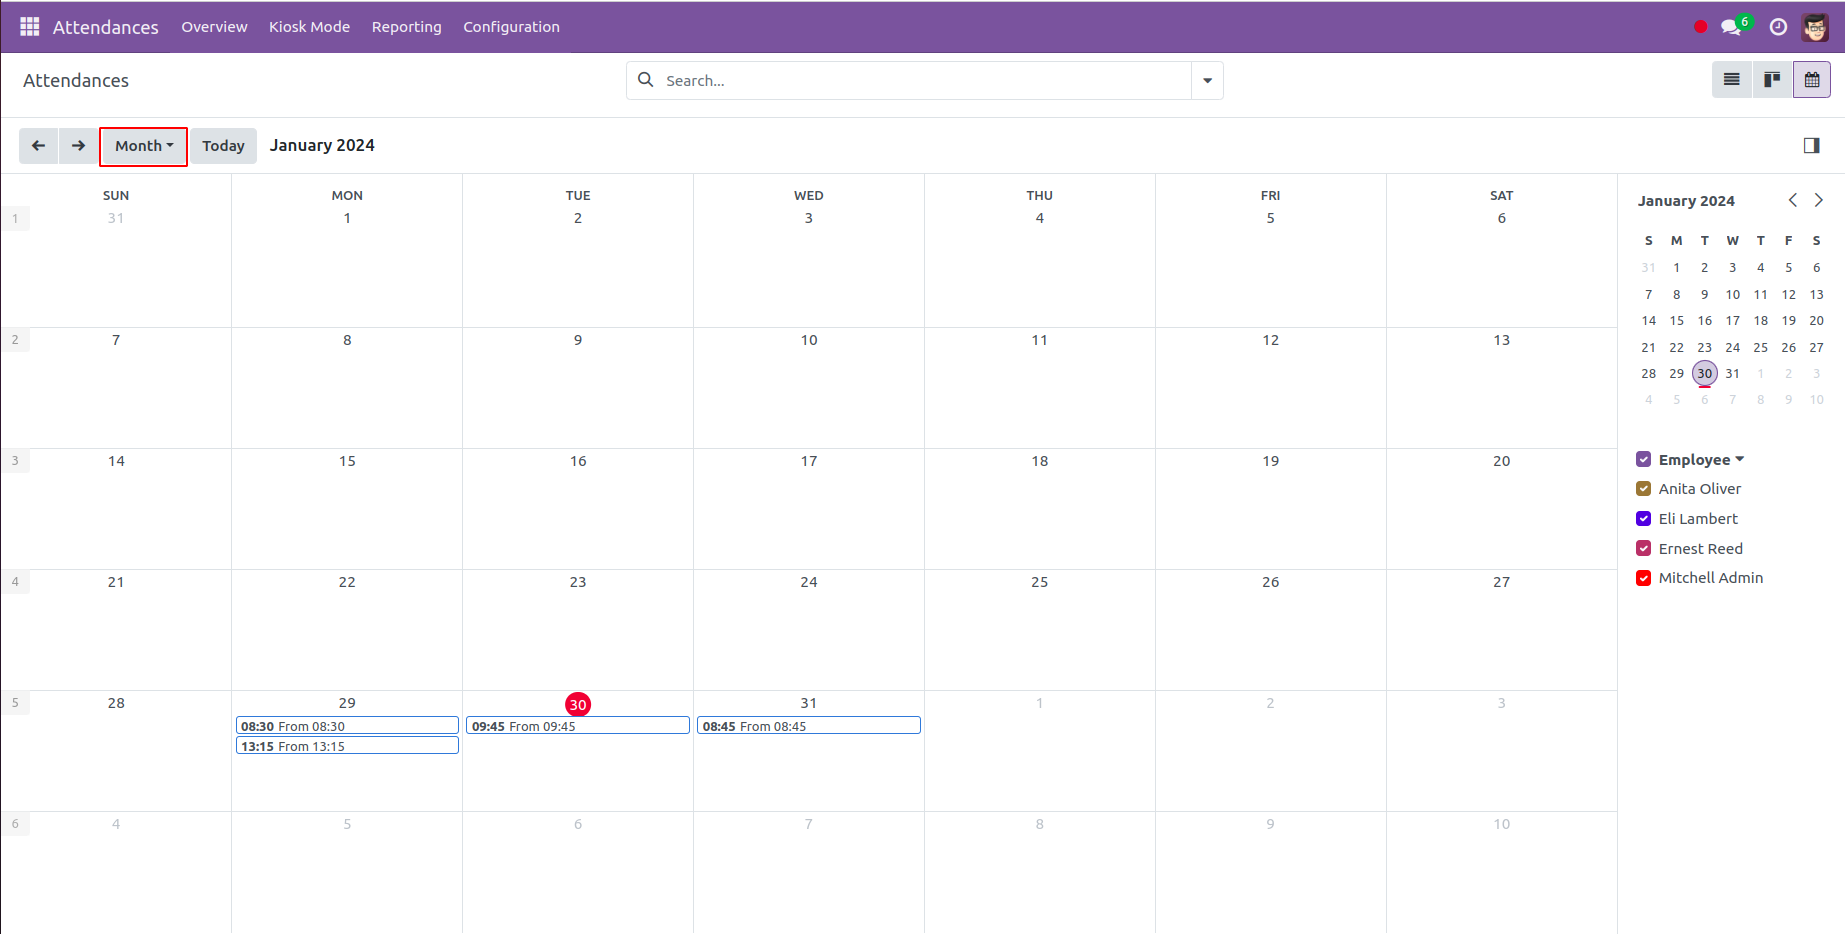Open the 09:45 attendance on January 30
Viewport: 1845px width, 934px height.
click(578, 726)
